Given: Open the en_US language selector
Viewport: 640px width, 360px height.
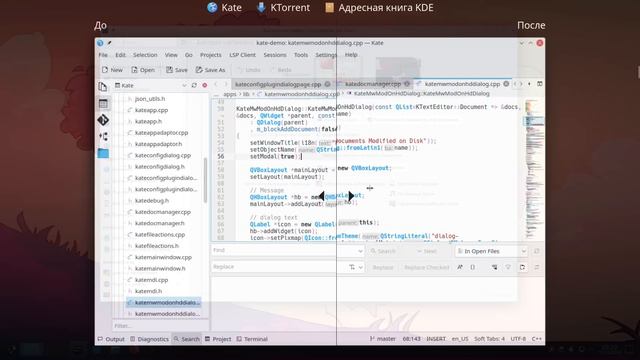Looking at the screenshot, I should point(460,339).
